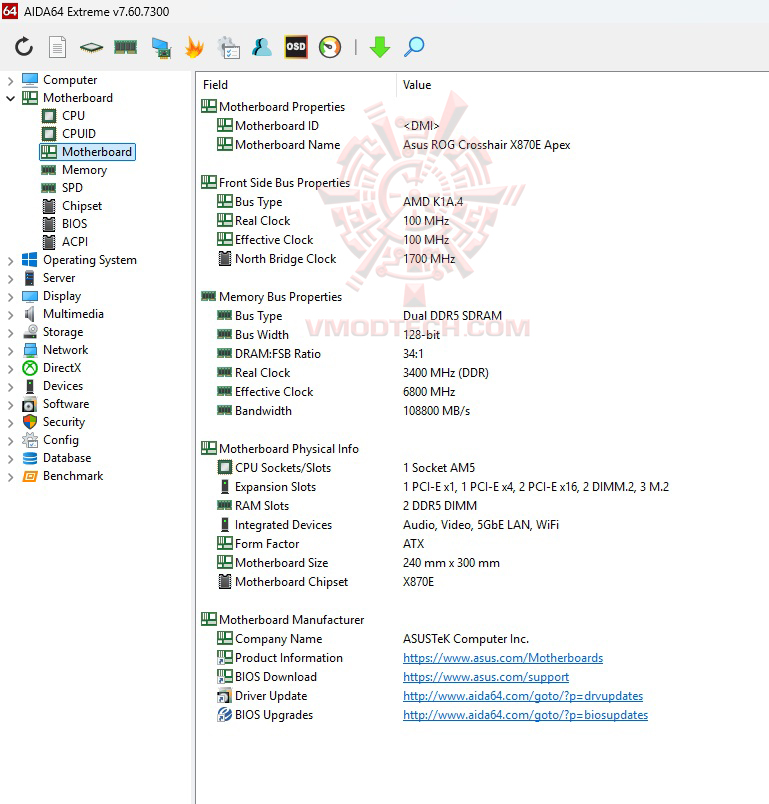Click the user profile toolbar icon
This screenshot has height=804, width=769.
click(262, 47)
